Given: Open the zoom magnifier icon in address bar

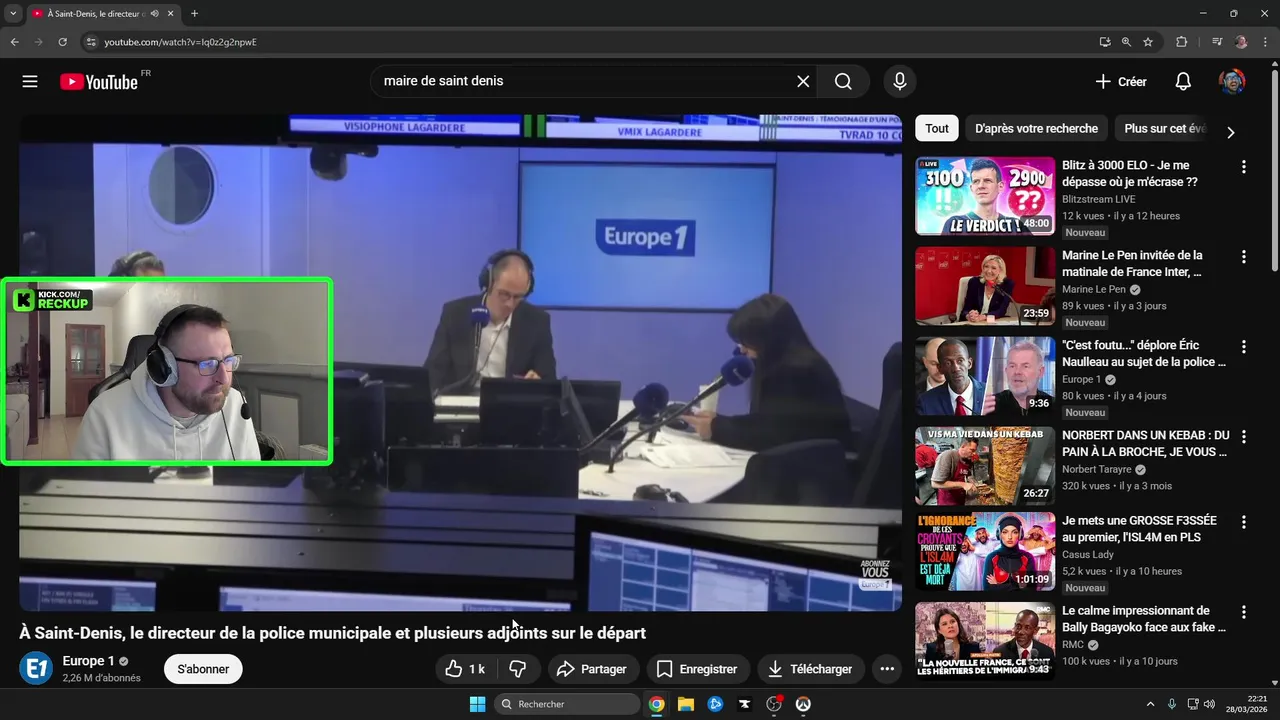Looking at the screenshot, I should click(x=1126, y=42).
